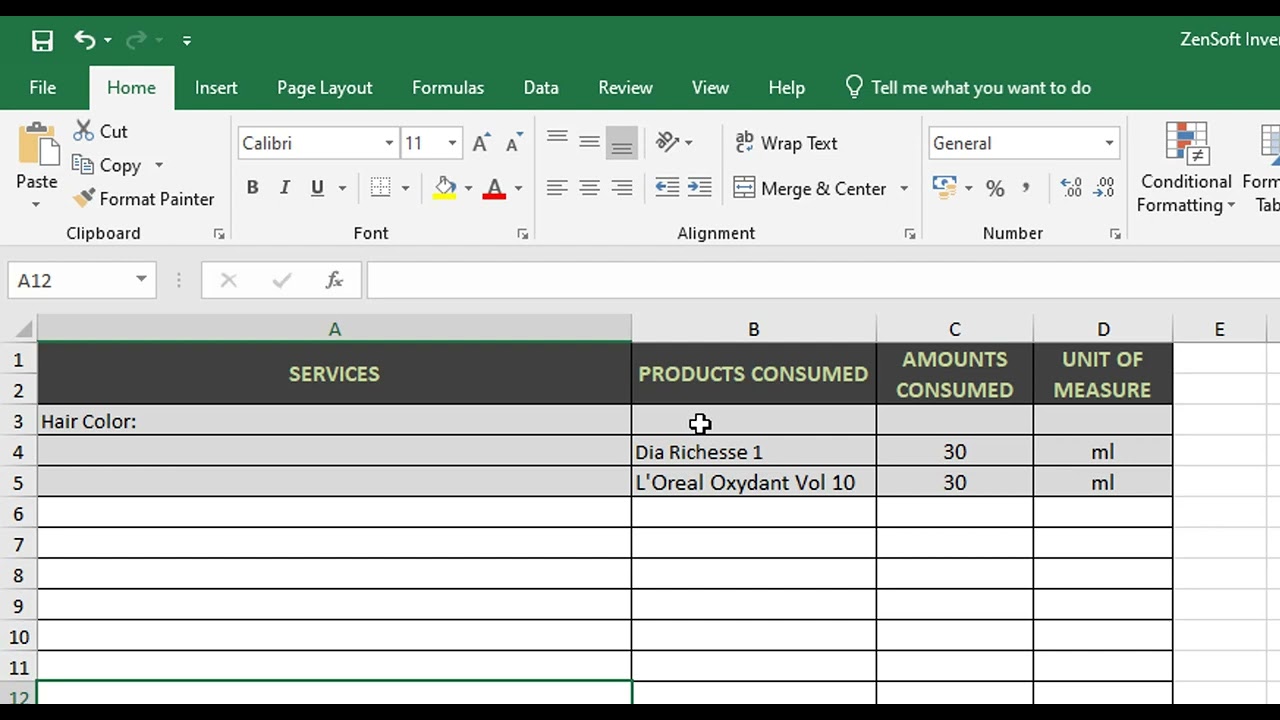Click the Redo arrow icon
1280x720 pixels.
[x=137, y=40]
